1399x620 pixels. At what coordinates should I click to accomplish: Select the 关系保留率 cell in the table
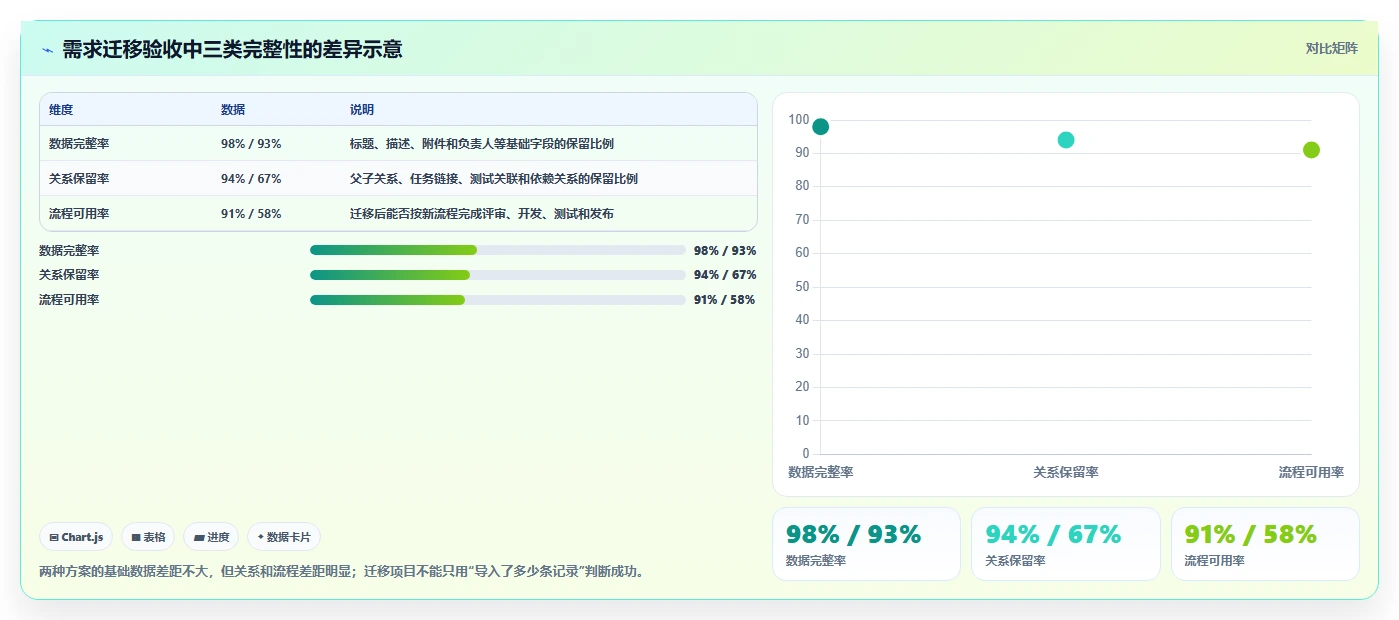(x=79, y=179)
